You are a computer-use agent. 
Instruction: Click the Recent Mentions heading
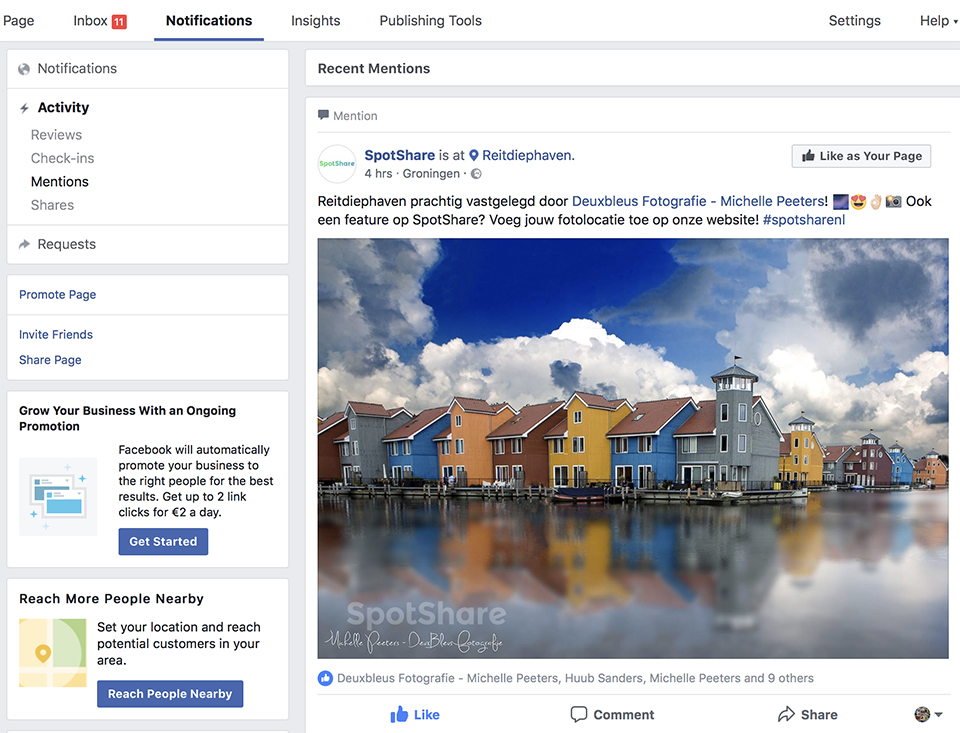[373, 69]
